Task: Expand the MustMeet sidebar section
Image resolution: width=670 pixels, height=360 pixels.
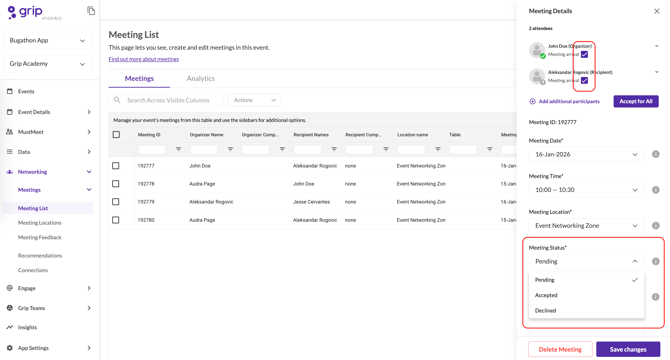Action: coord(89,132)
